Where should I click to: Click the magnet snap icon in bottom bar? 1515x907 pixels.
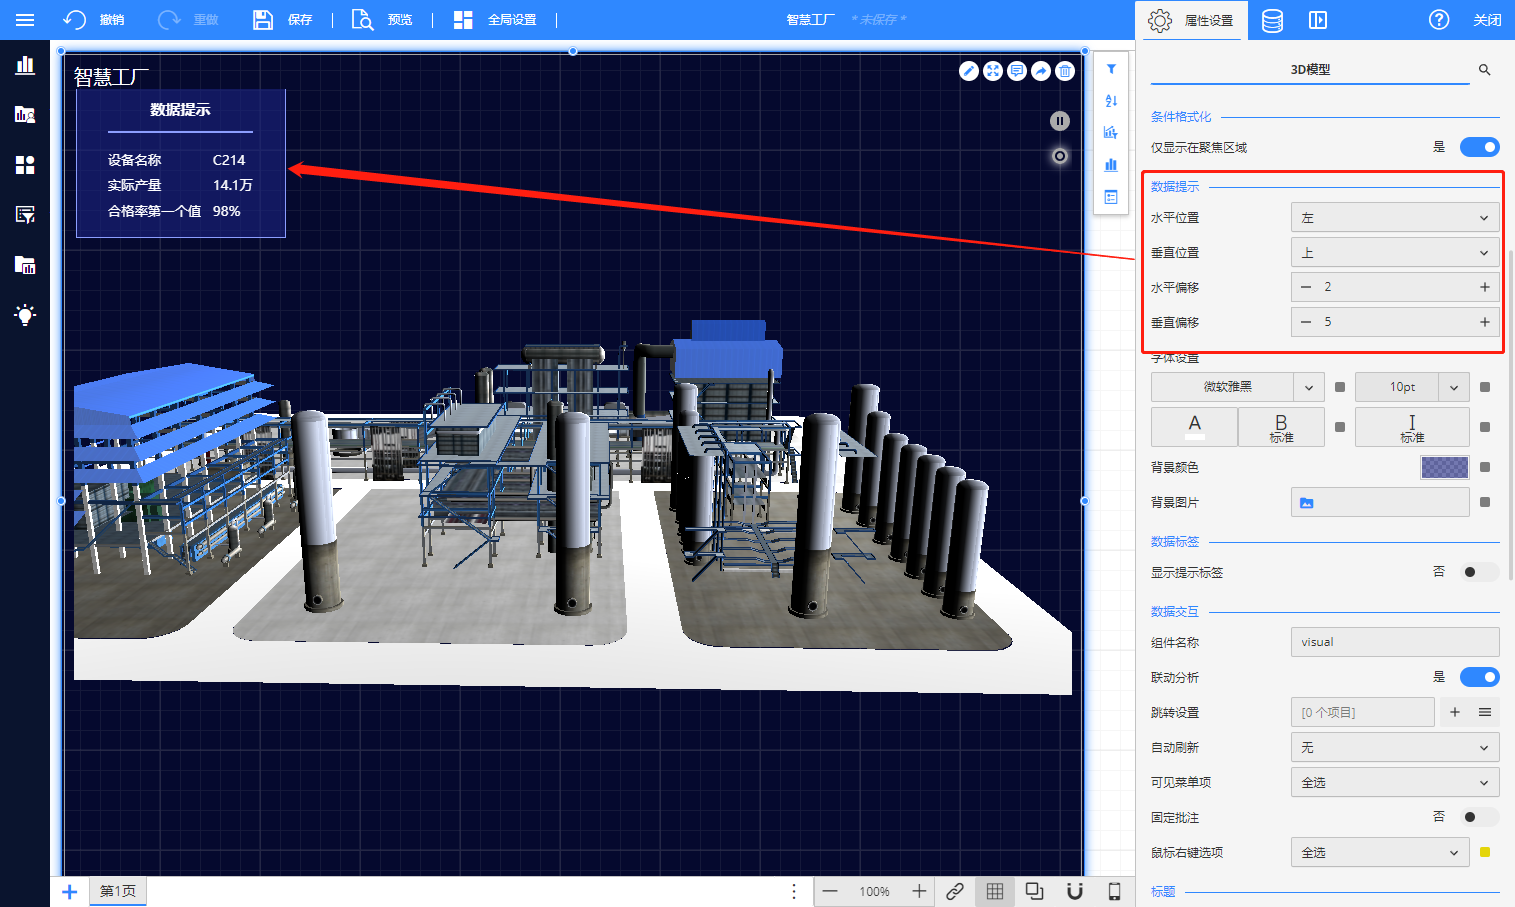pyautogui.click(x=1075, y=891)
